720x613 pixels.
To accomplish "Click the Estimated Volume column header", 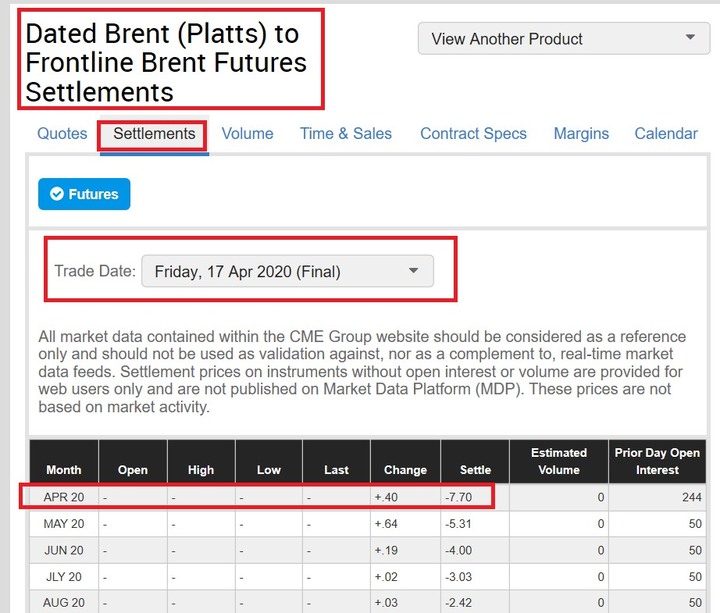I will point(559,461).
